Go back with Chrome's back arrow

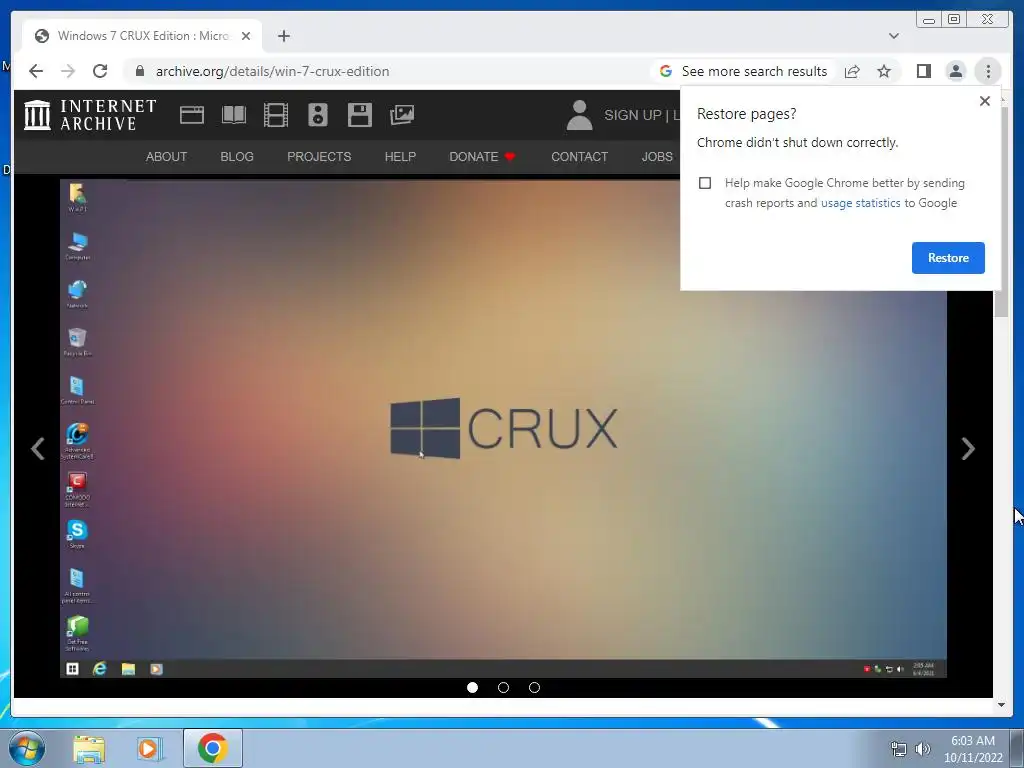pos(36,71)
